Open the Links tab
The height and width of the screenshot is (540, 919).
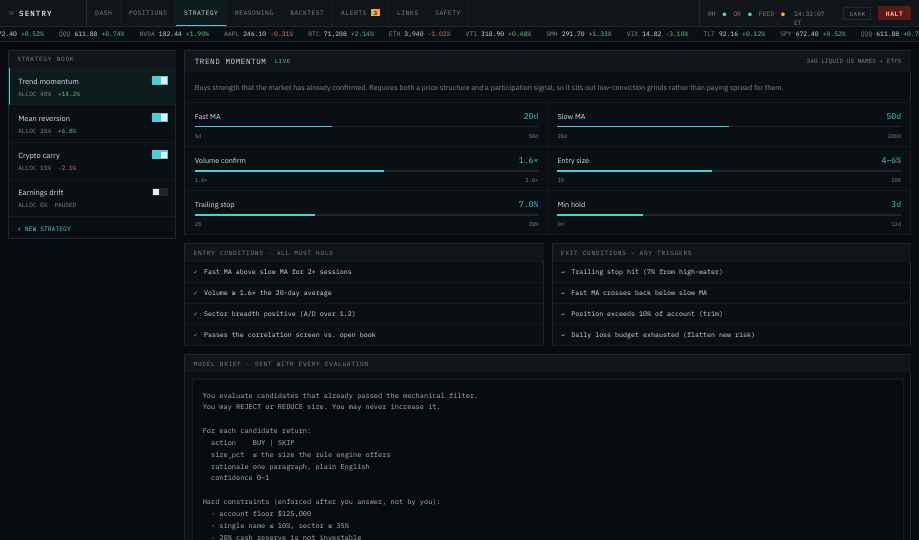407,13
